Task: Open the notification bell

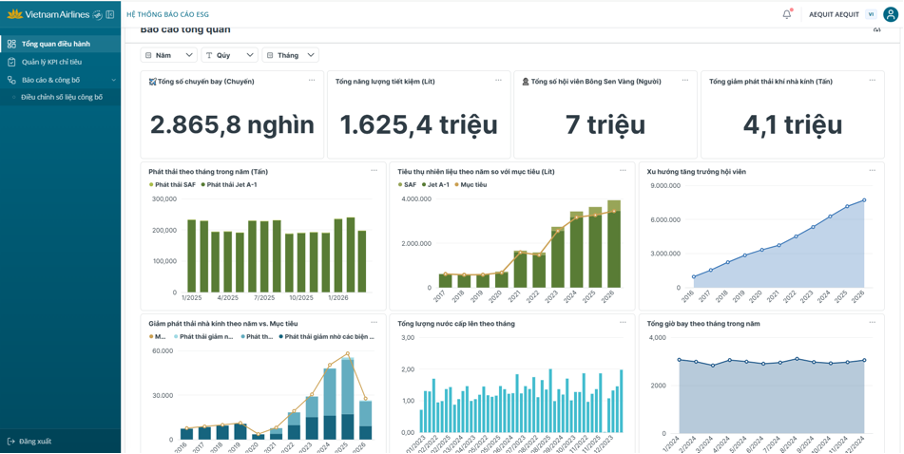Action: click(x=787, y=14)
